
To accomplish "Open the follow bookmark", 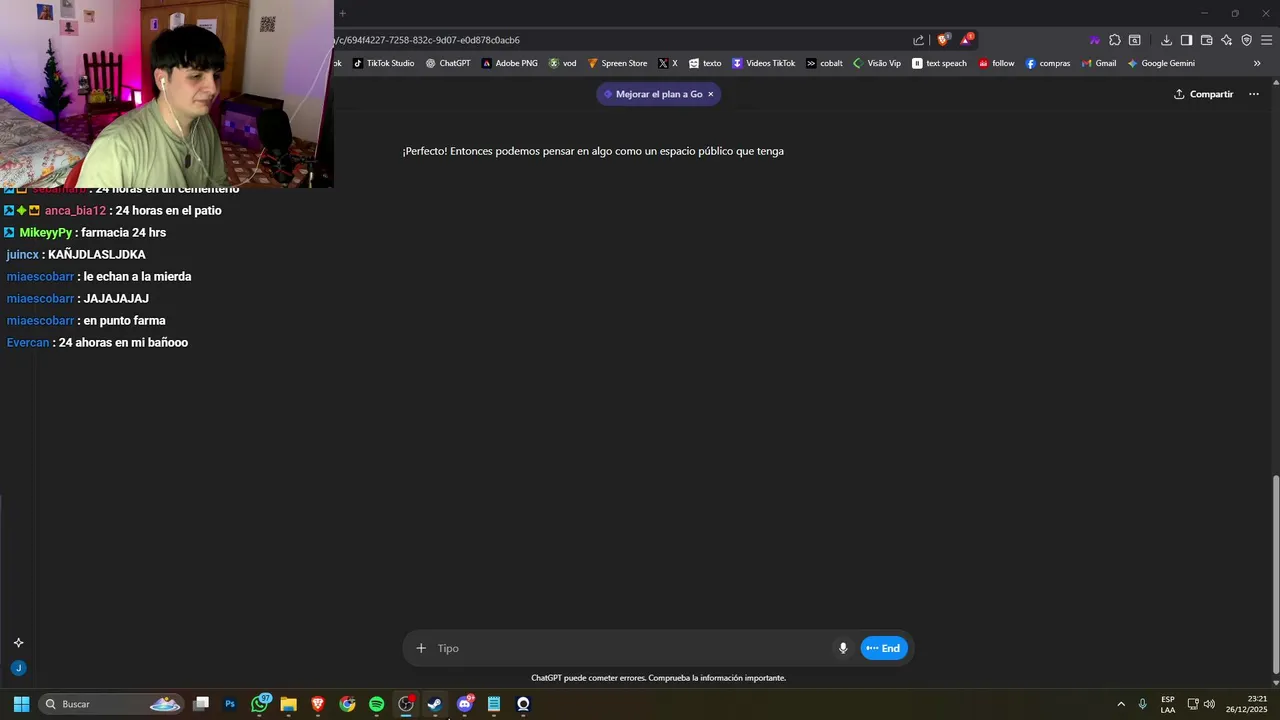I will click(996, 63).
